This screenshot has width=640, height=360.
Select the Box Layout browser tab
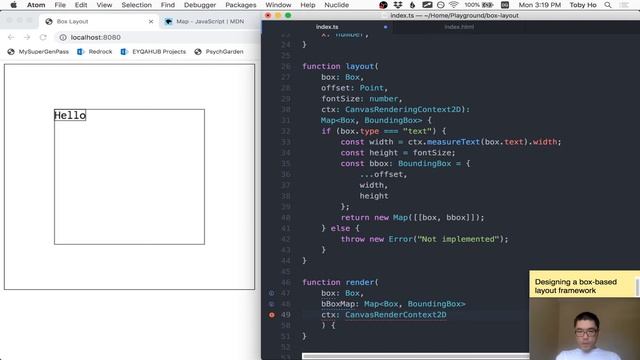click(x=99, y=21)
